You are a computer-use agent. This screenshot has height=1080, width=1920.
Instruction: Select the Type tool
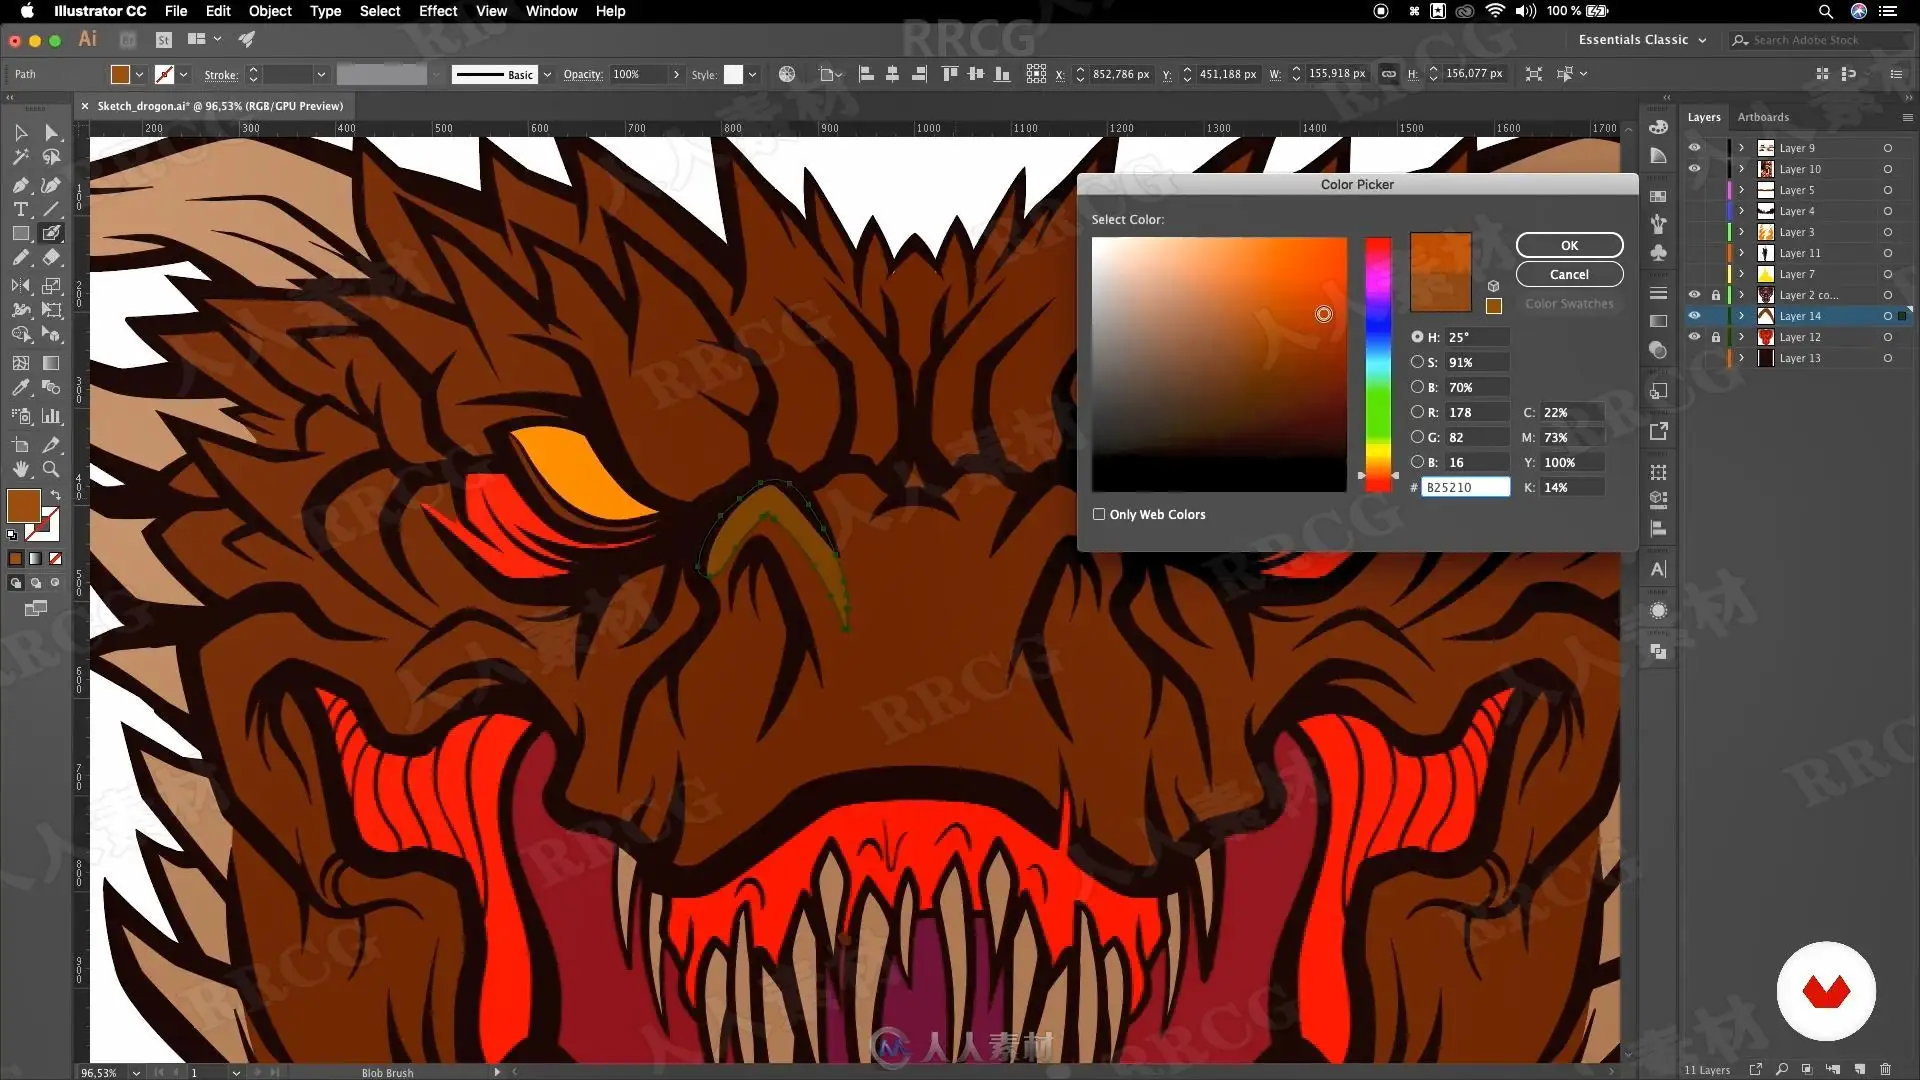pyautogui.click(x=20, y=210)
